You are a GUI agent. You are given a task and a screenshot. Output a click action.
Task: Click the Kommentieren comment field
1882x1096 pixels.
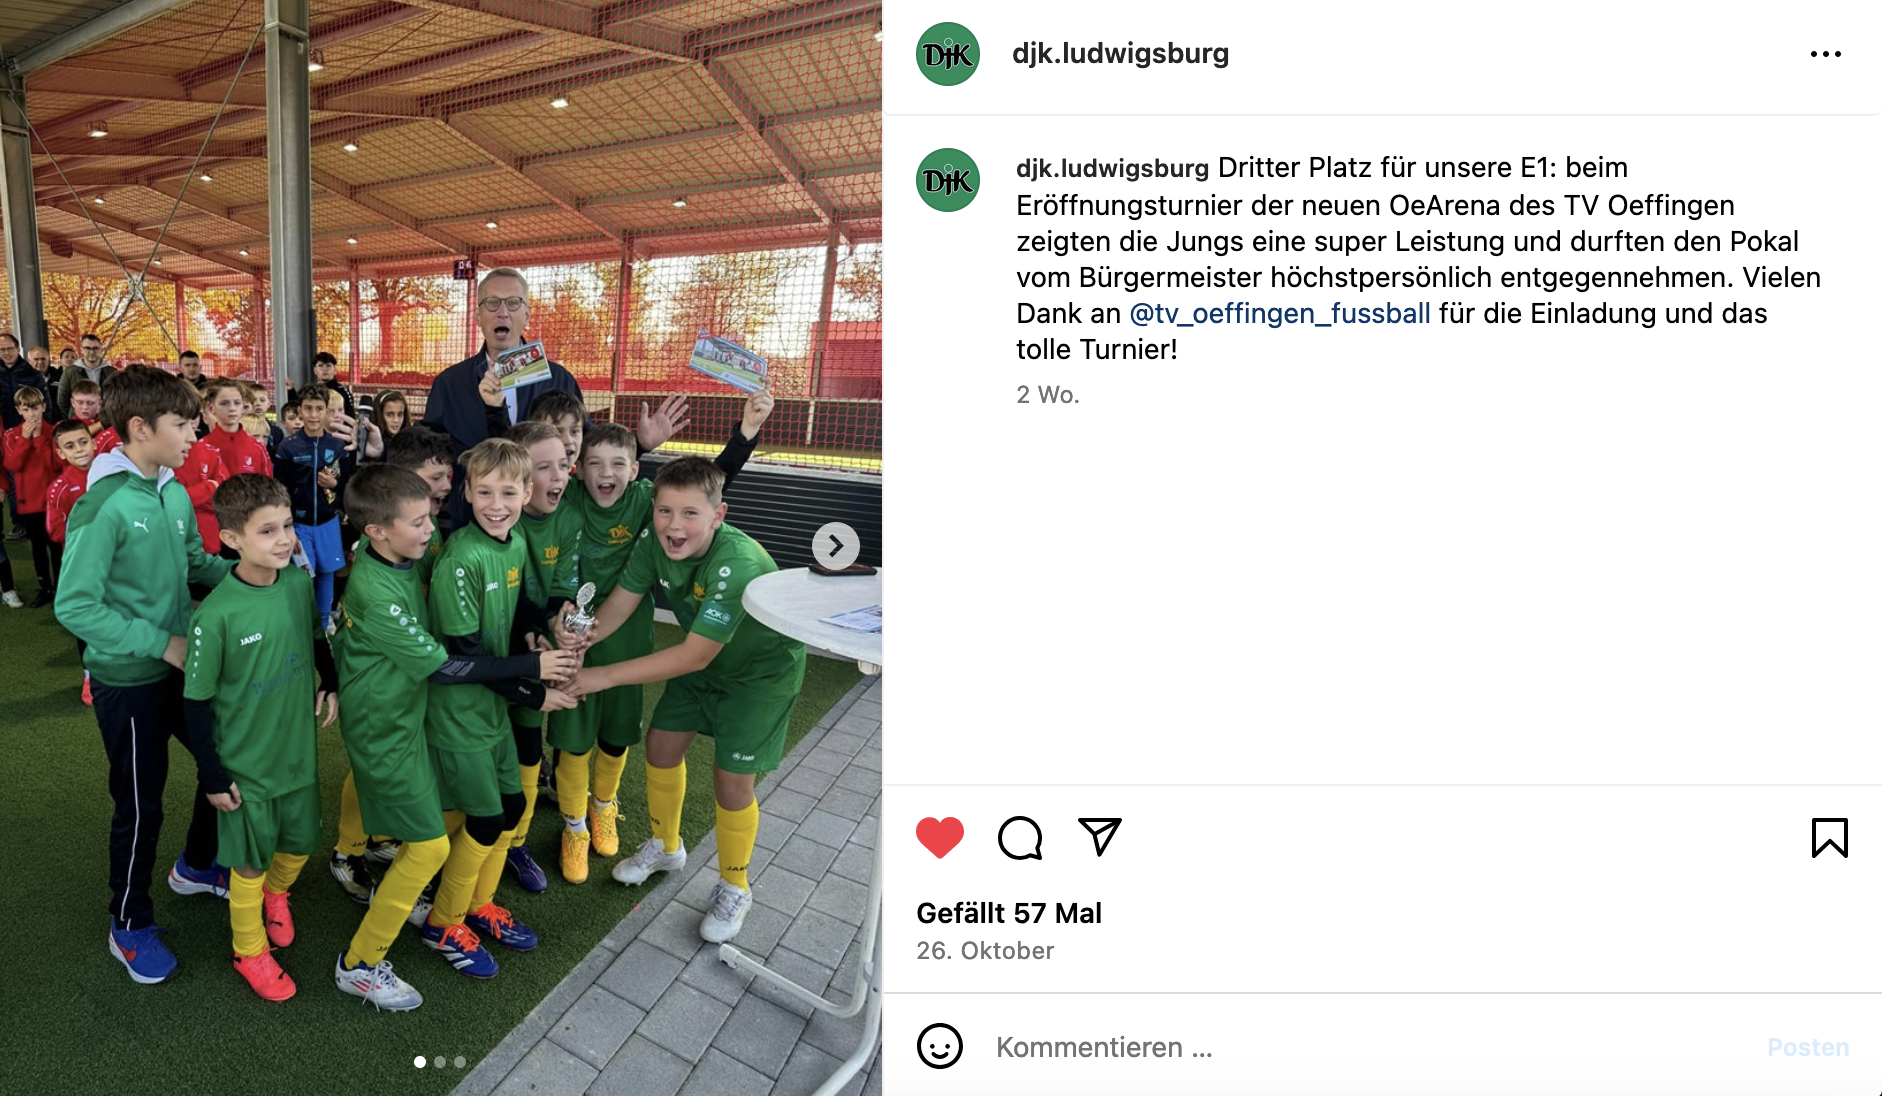coord(1370,1047)
